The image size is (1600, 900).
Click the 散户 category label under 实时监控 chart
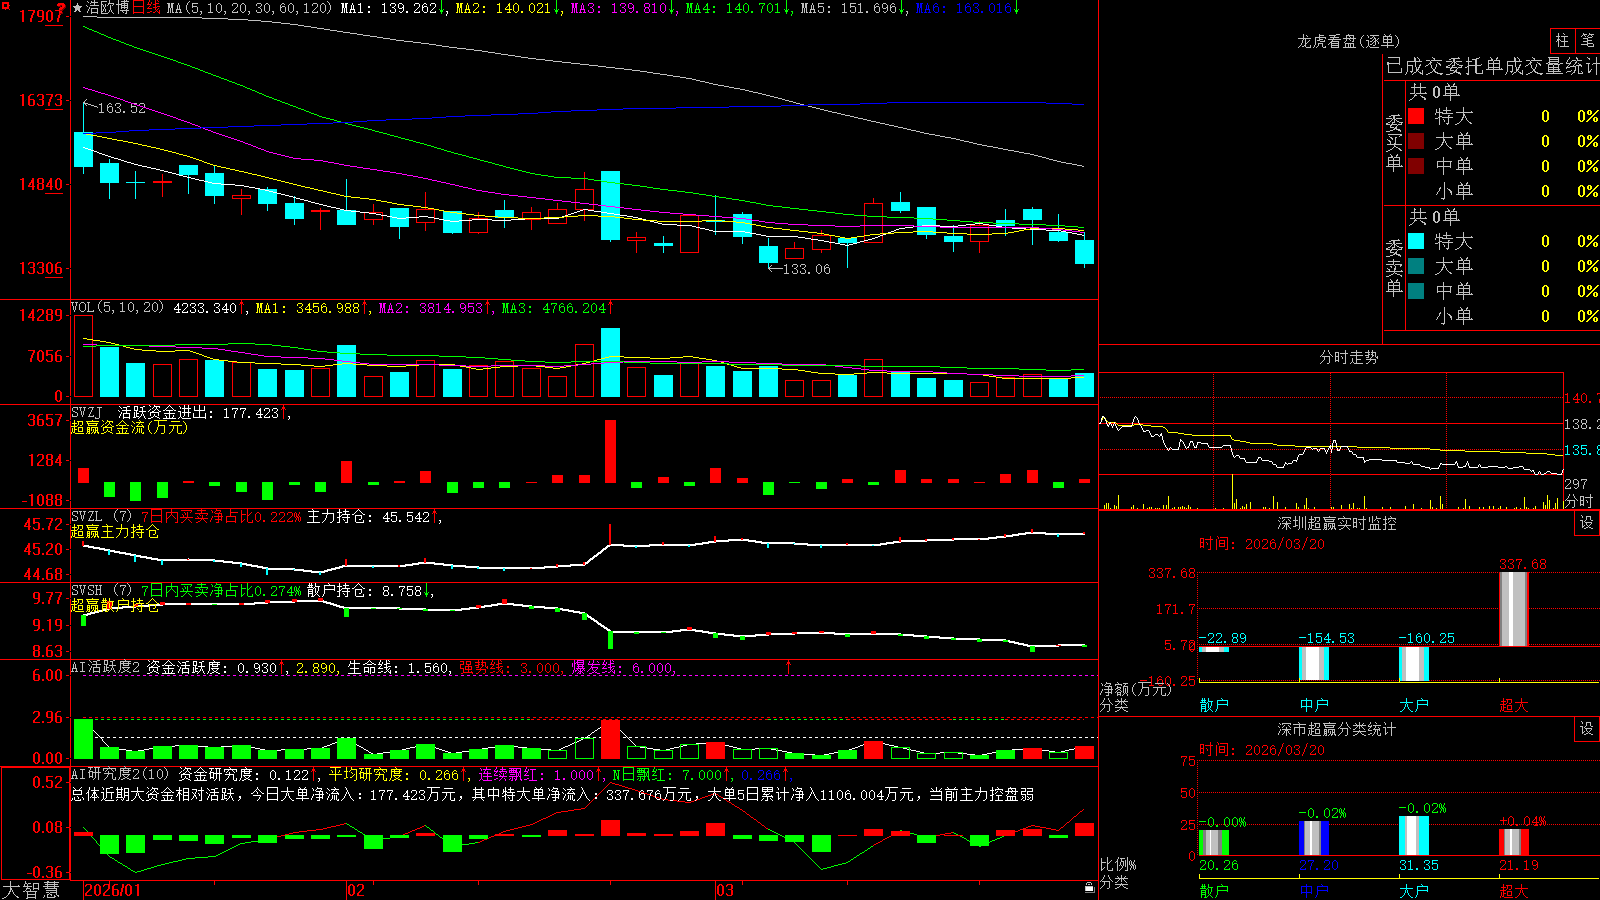point(1214,705)
